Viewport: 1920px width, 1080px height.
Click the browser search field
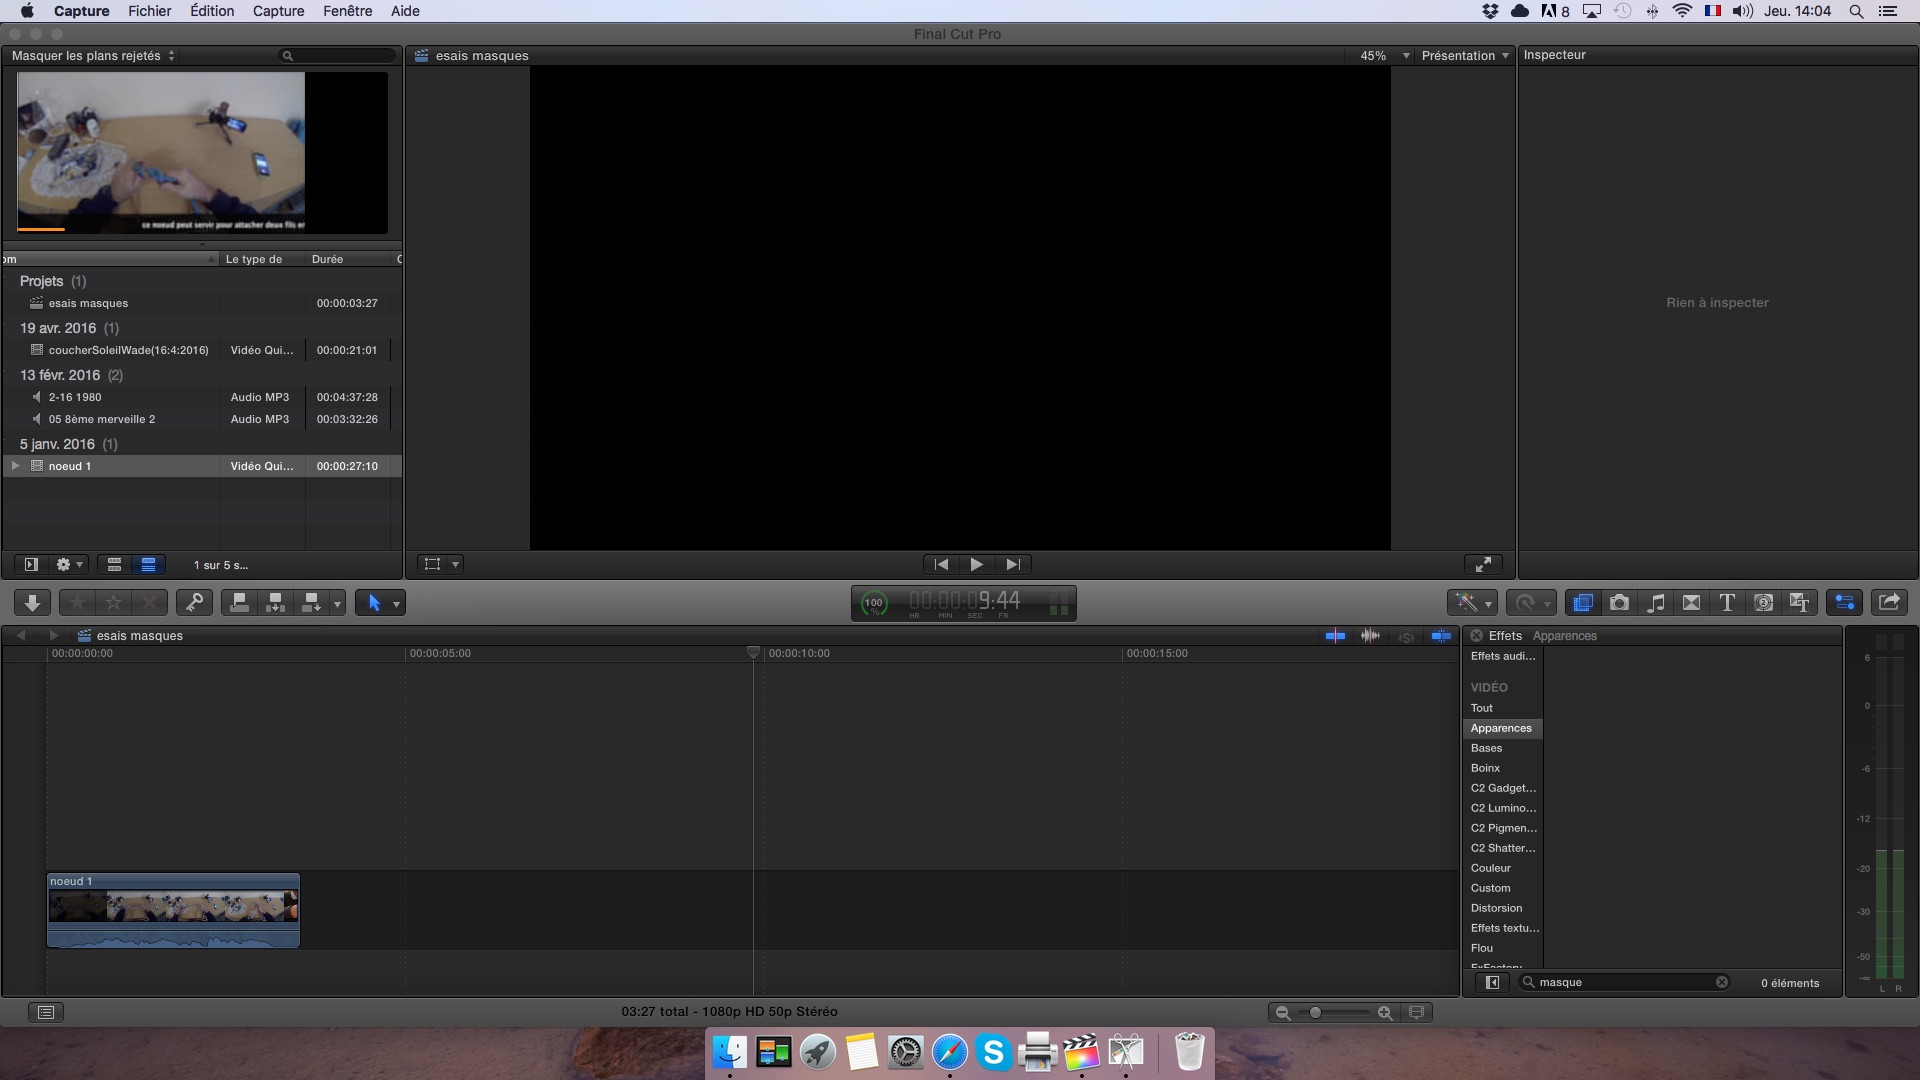coord(338,56)
